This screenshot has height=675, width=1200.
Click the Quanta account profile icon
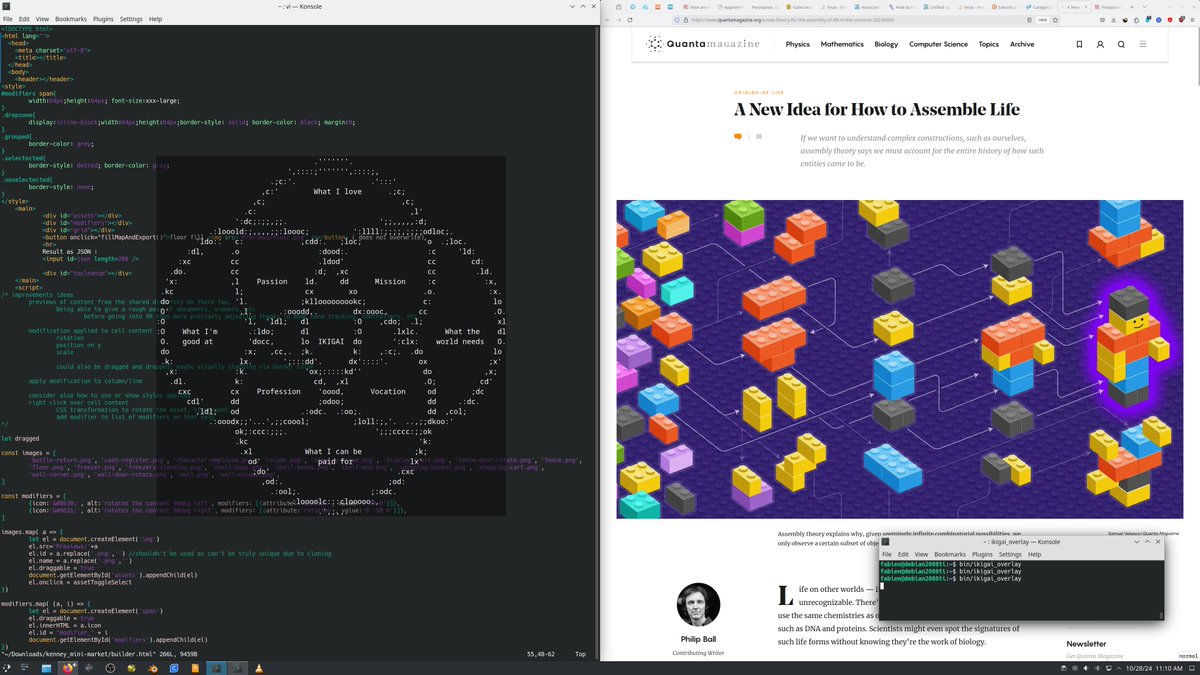[x=1100, y=44]
